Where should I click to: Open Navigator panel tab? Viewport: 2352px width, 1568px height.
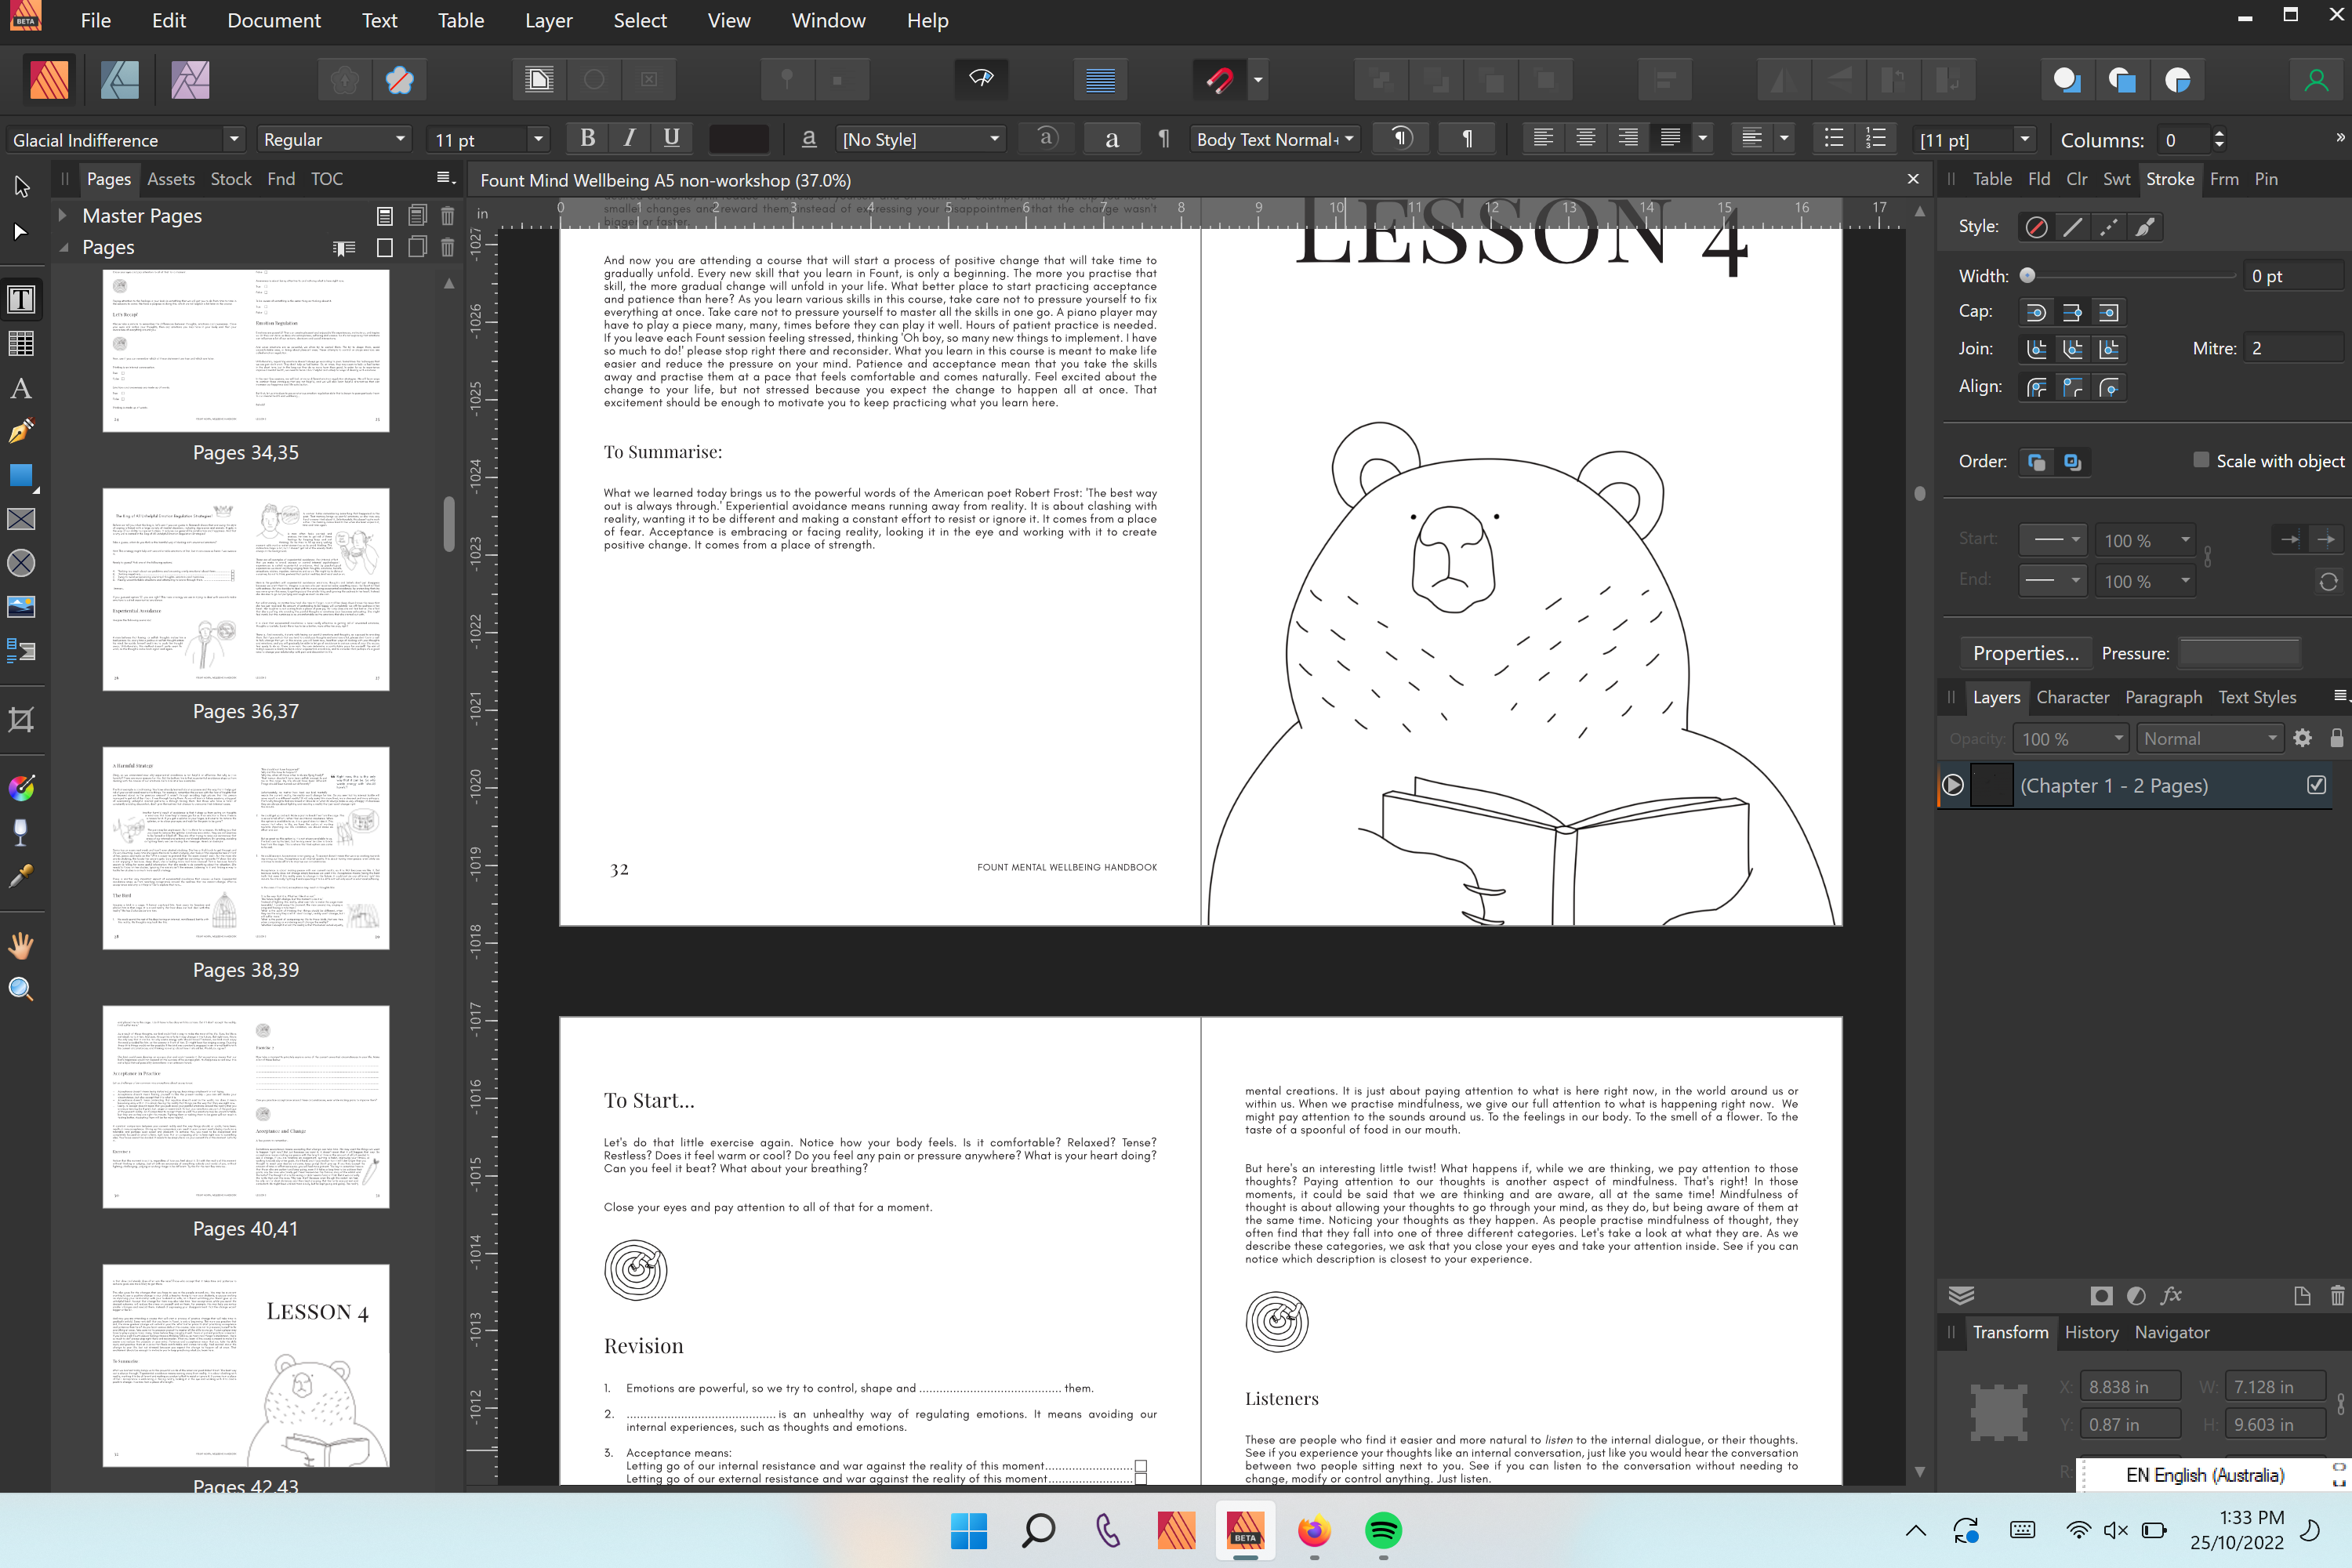tap(2172, 1332)
